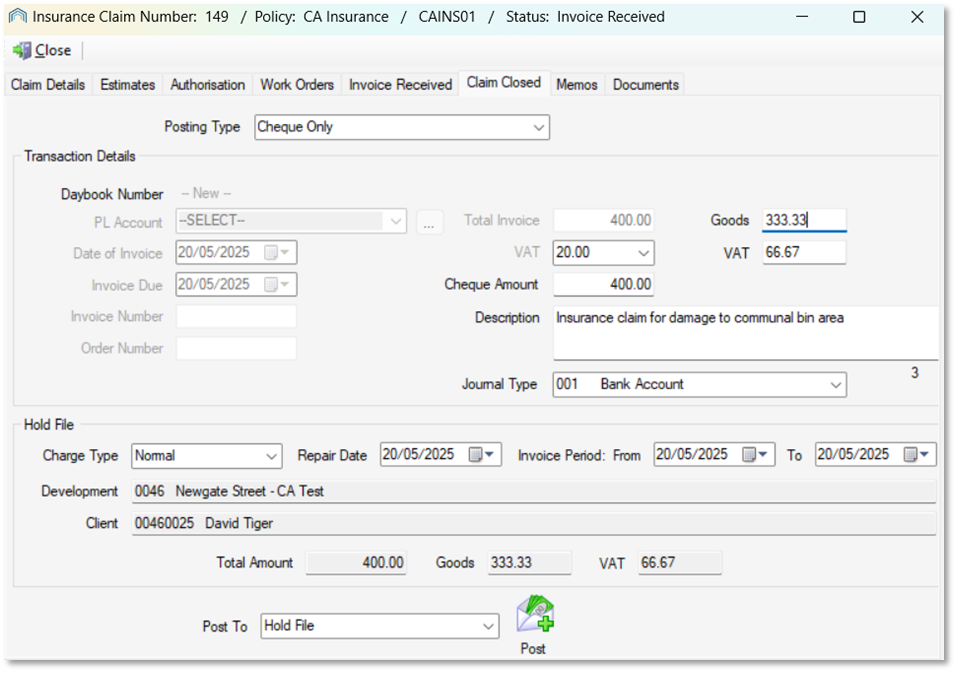Screen dimensions: 957x673
Task: Switch to the Claim Details tab
Action: tap(48, 85)
